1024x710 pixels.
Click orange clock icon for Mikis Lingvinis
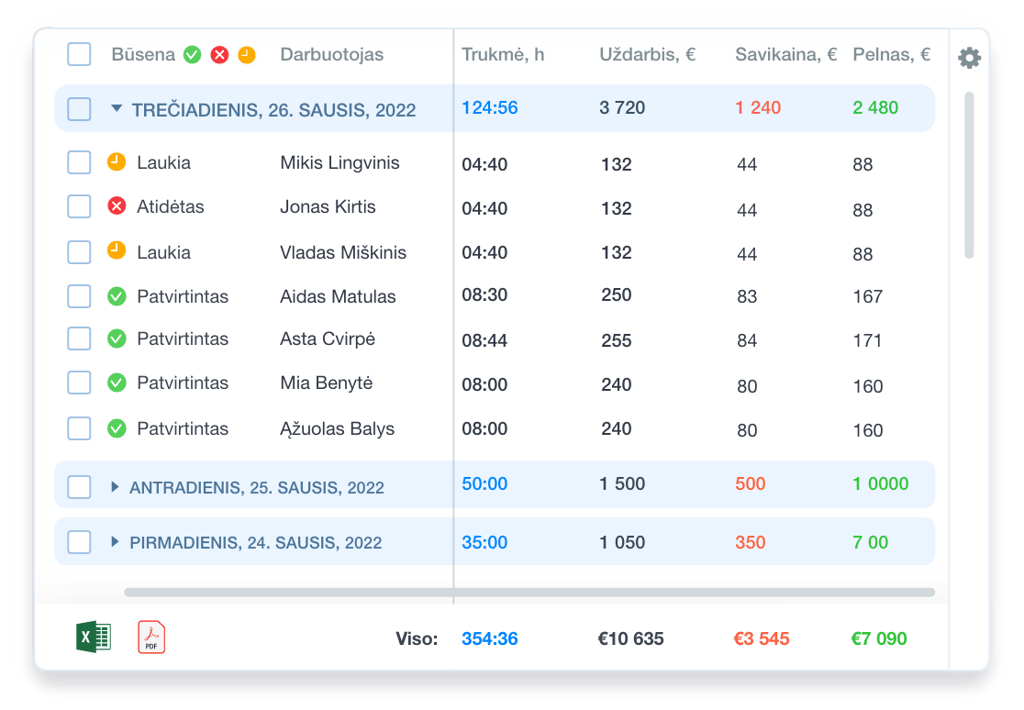click(x=117, y=162)
